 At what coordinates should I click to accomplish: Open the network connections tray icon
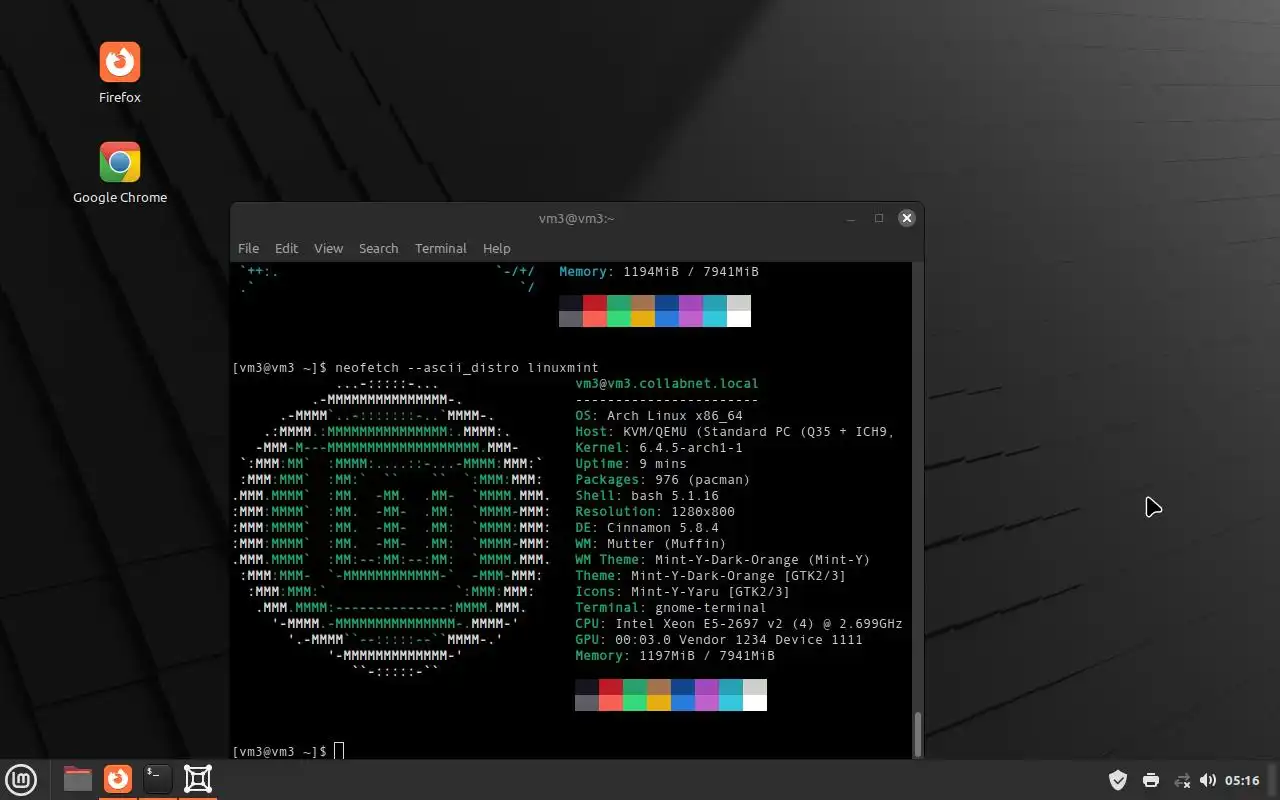(x=1182, y=780)
